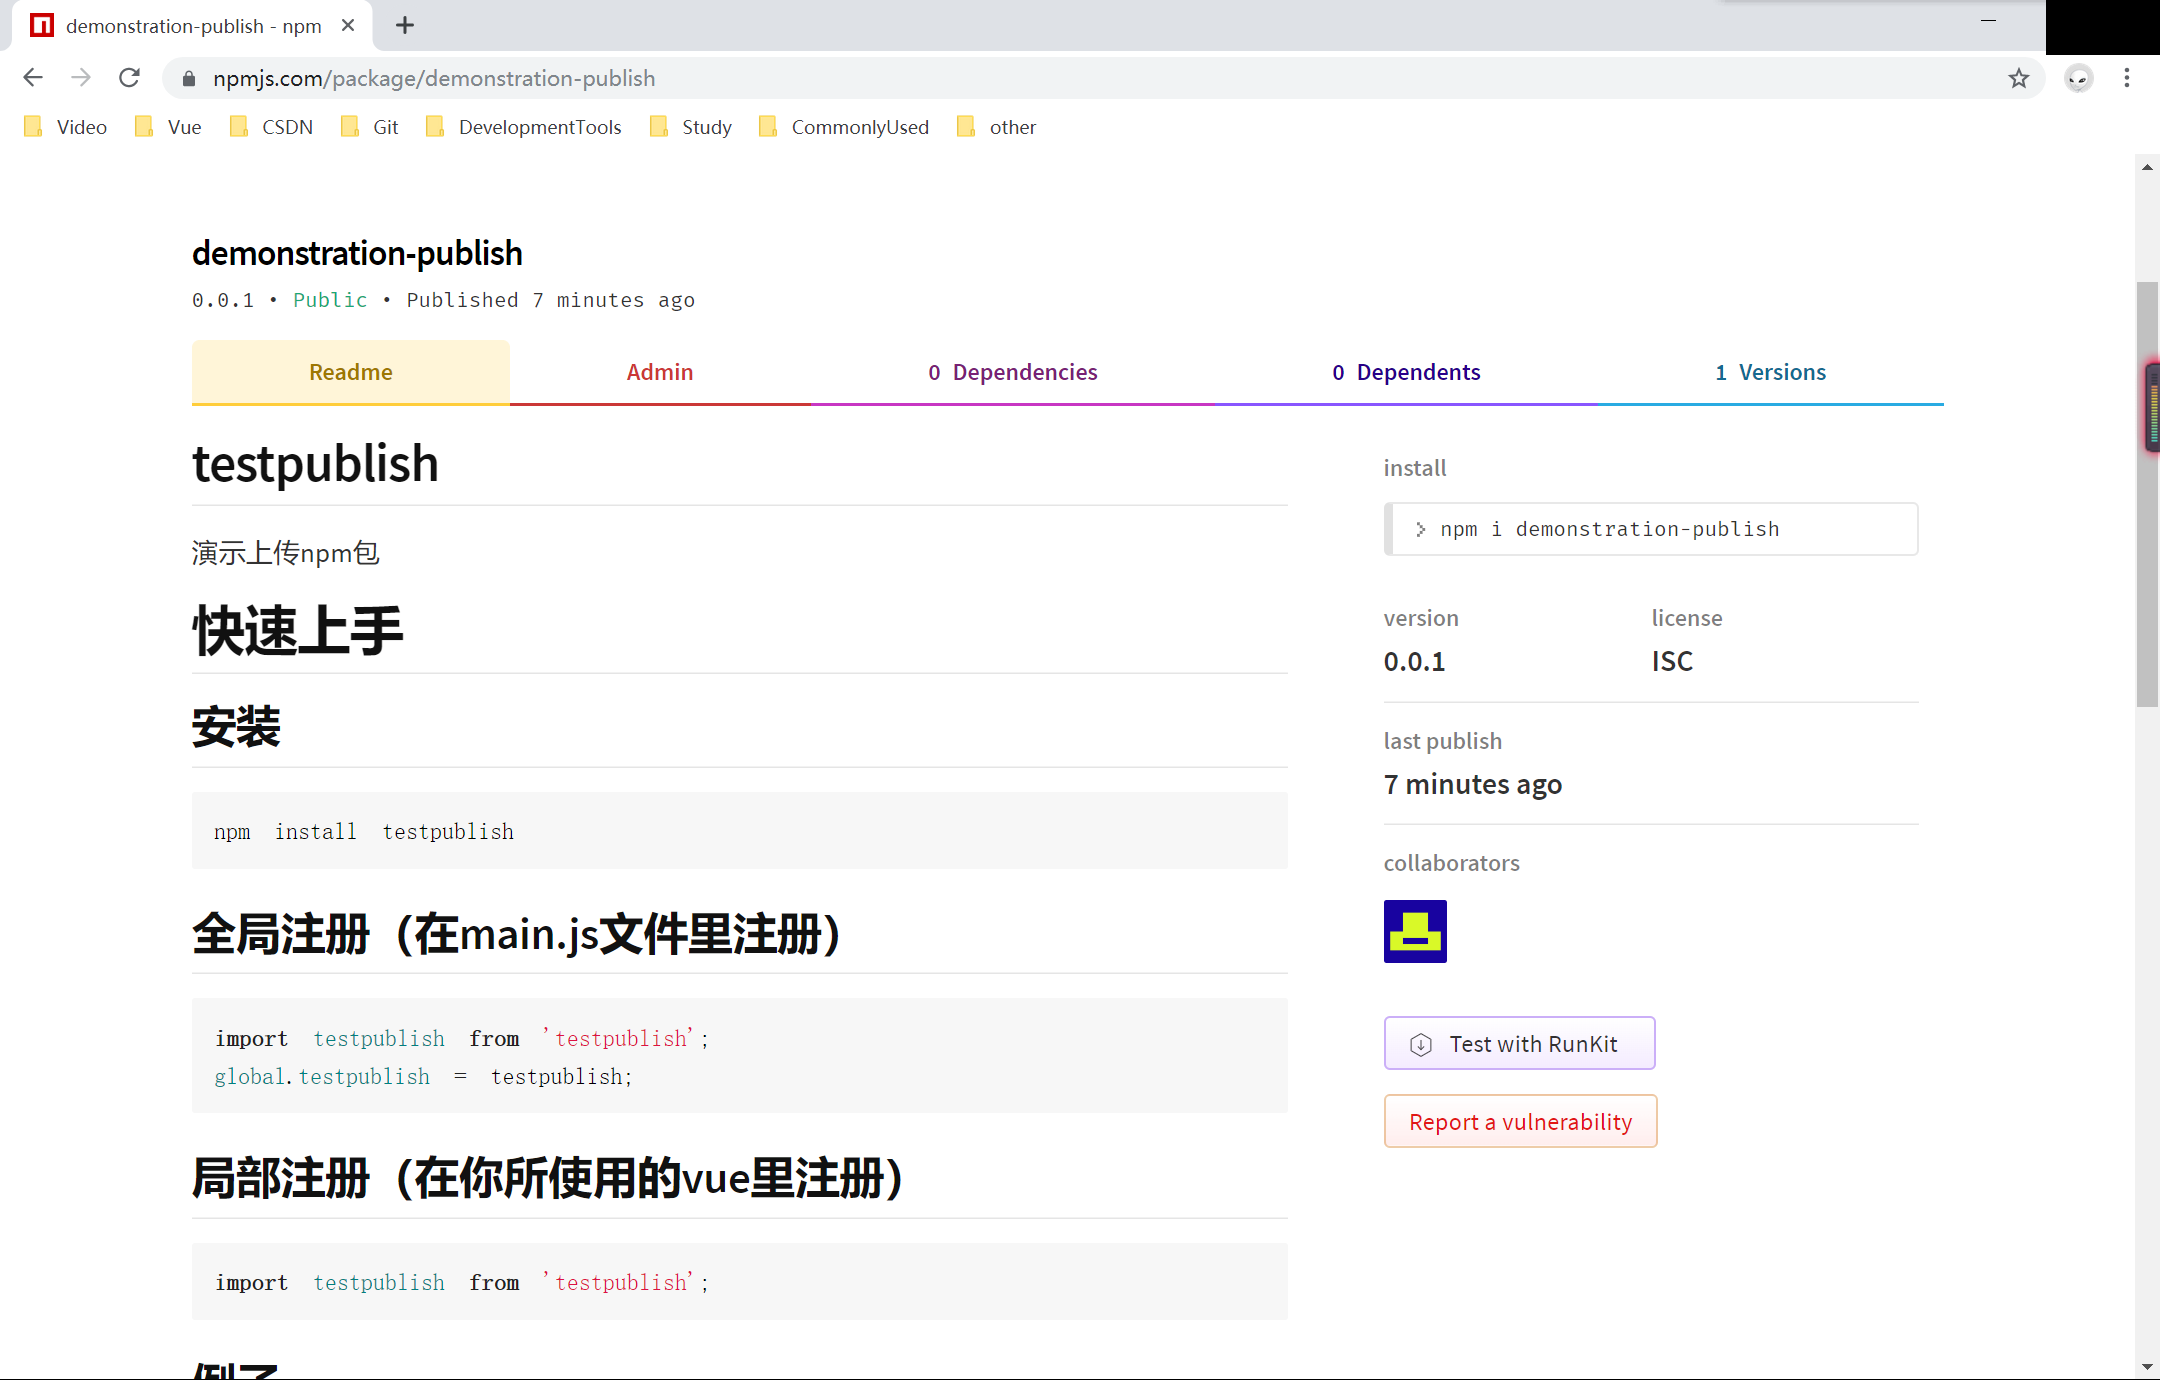This screenshot has height=1380, width=2160.
Task: Close the demonstration-publish tab
Action: (348, 26)
